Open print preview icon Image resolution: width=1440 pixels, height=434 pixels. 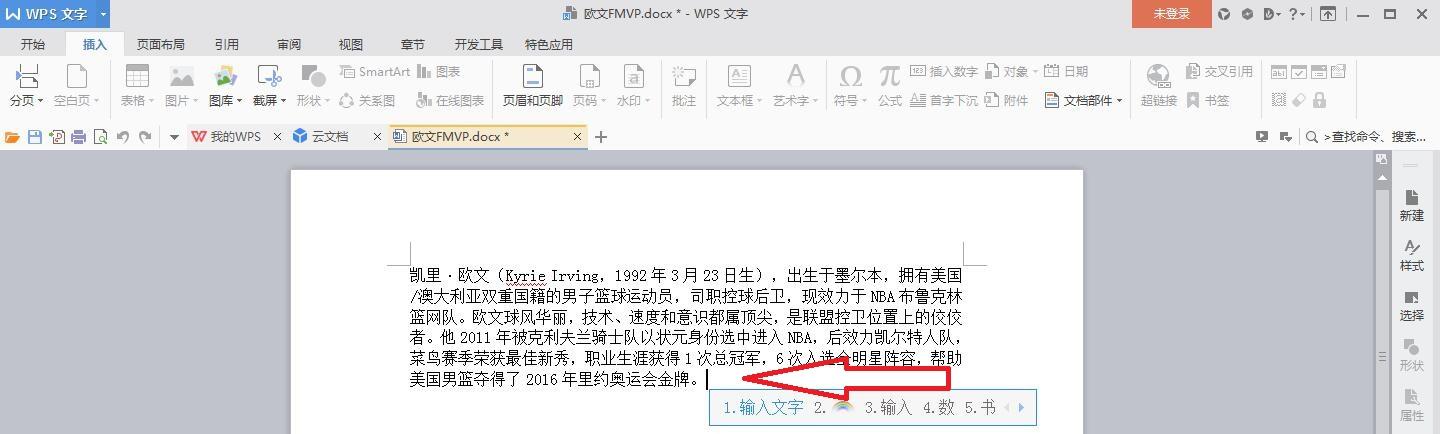[x=100, y=137]
